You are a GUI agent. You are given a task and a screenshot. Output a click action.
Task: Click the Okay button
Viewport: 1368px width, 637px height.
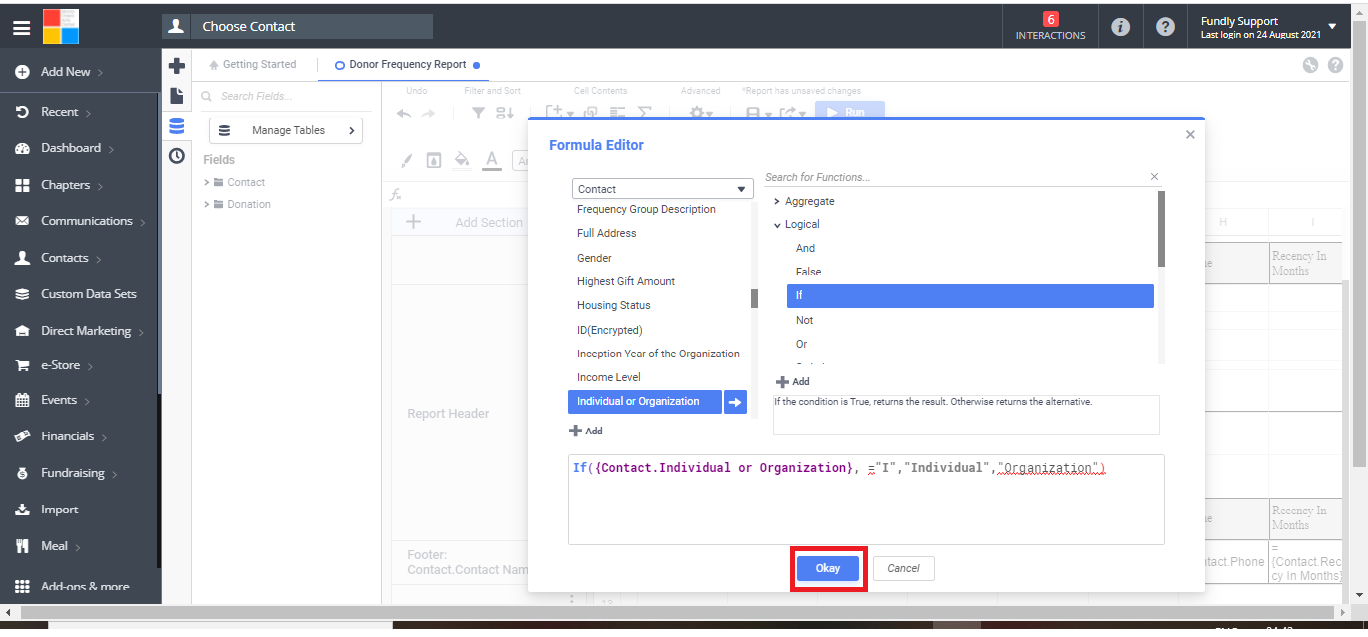coord(828,568)
